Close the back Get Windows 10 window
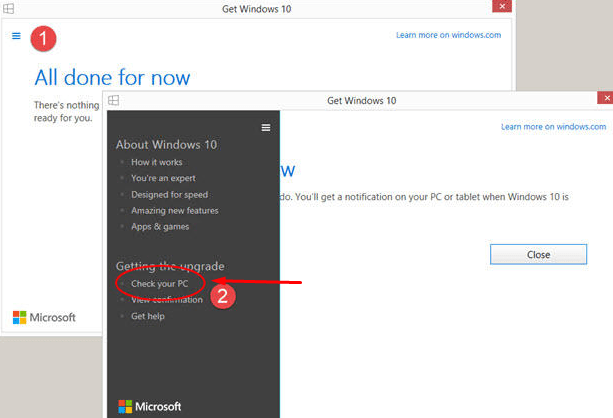Screen dimensions: 613x418 coord(503,6)
